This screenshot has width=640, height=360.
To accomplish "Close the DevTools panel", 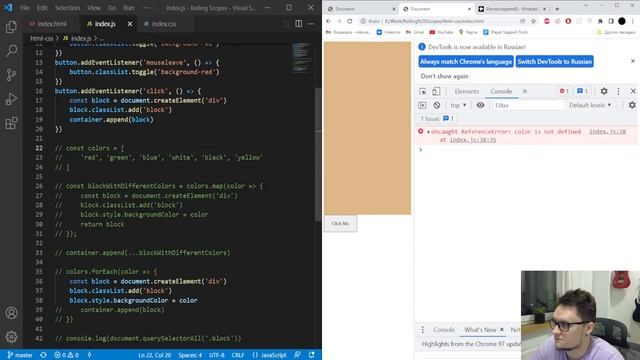I will pos(633,91).
